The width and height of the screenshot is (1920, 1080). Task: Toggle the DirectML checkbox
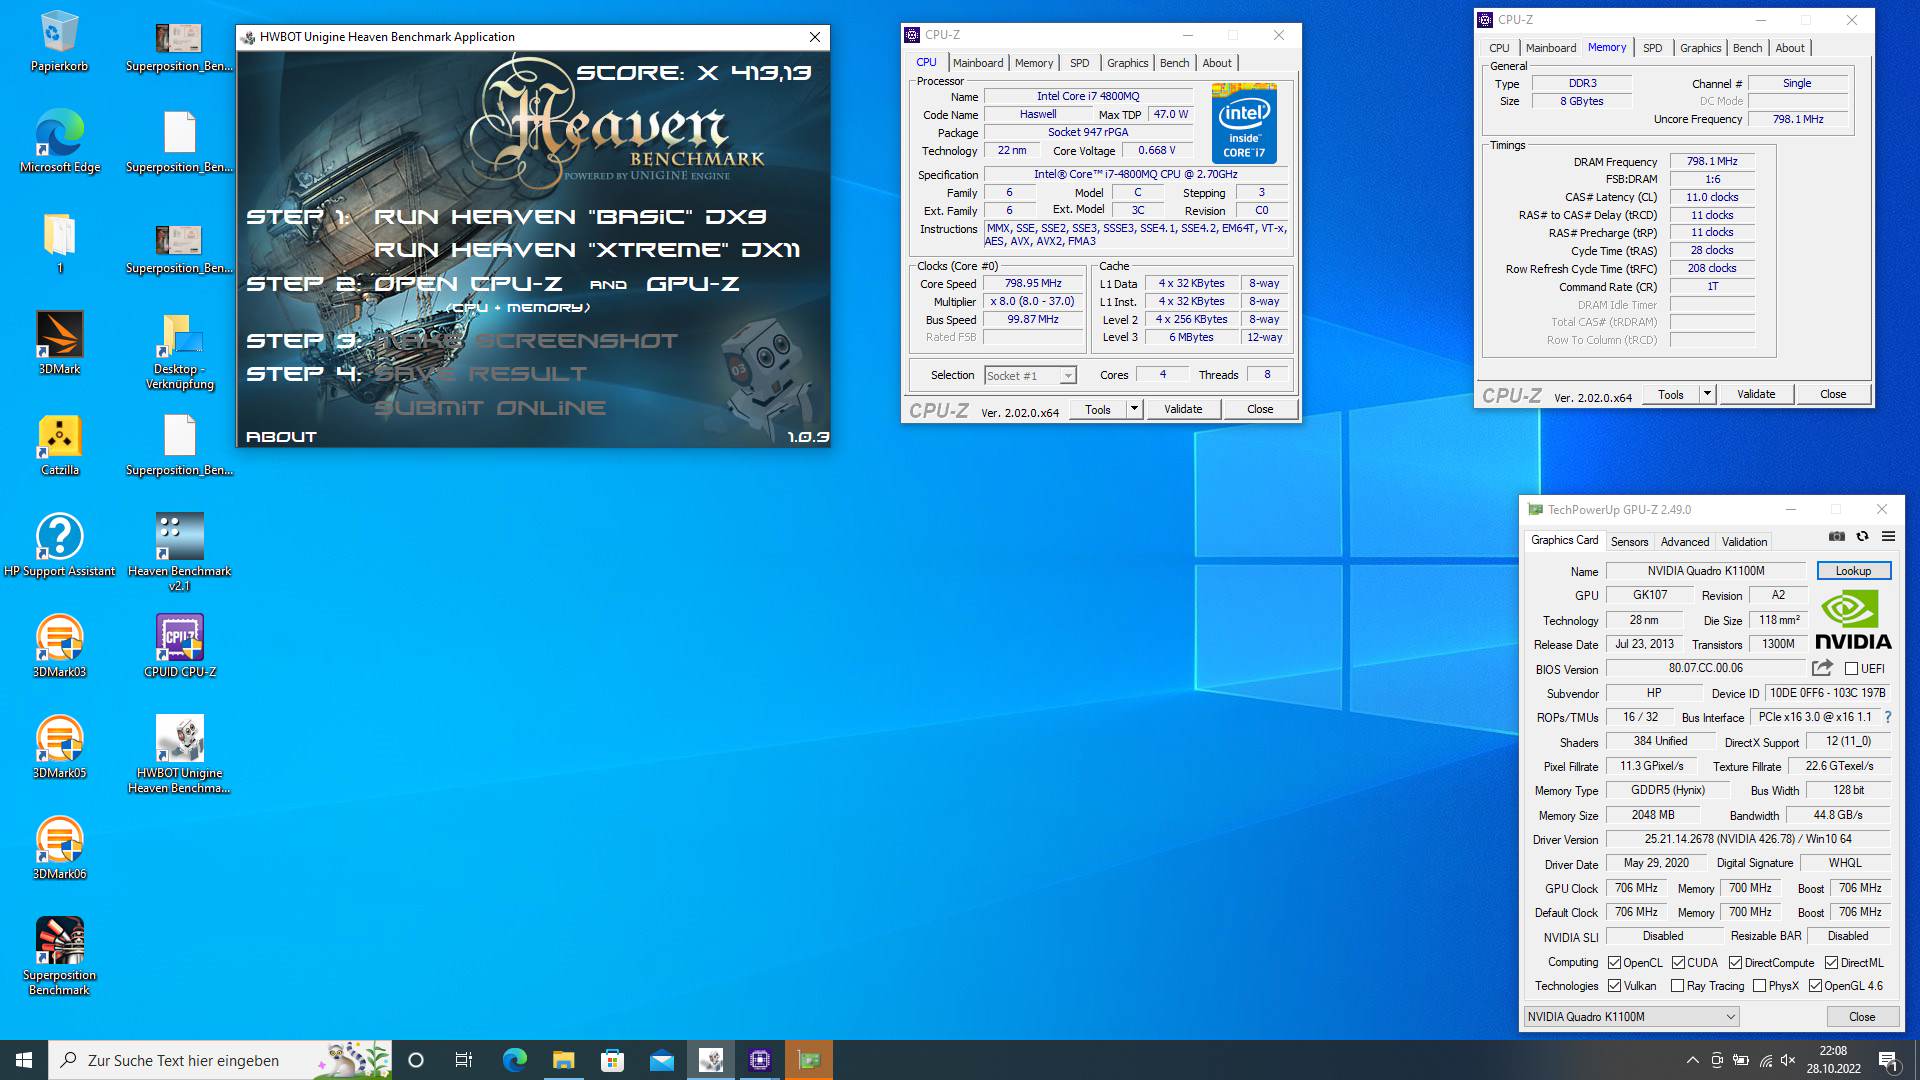(x=1831, y=963)
